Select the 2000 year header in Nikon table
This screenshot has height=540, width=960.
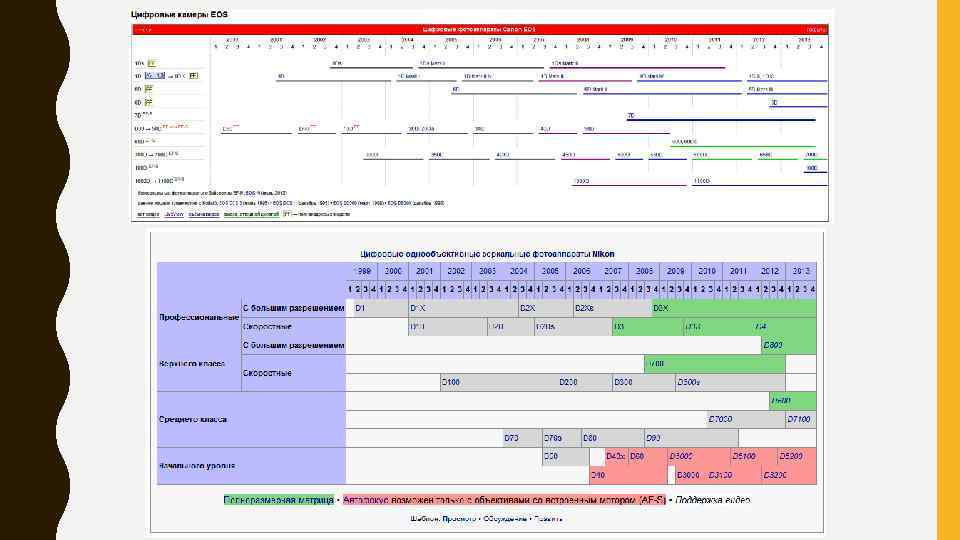(393, 271)
